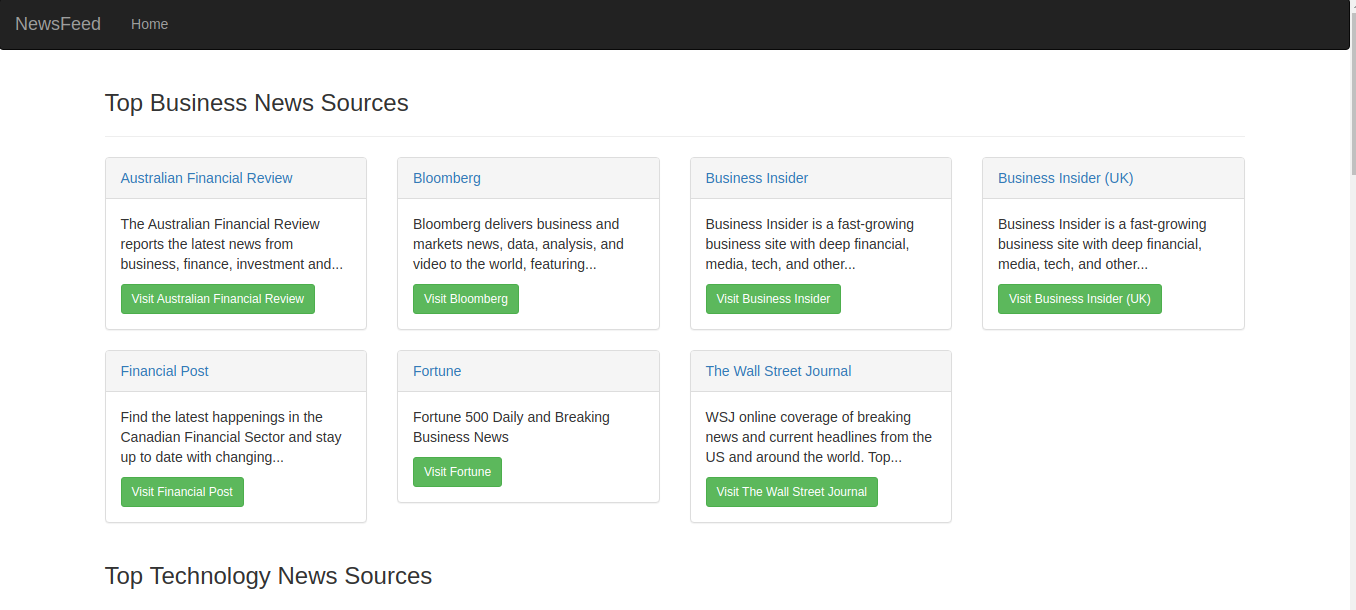
Task: Select the Business Insider heading link
Action: pos(756,178)
